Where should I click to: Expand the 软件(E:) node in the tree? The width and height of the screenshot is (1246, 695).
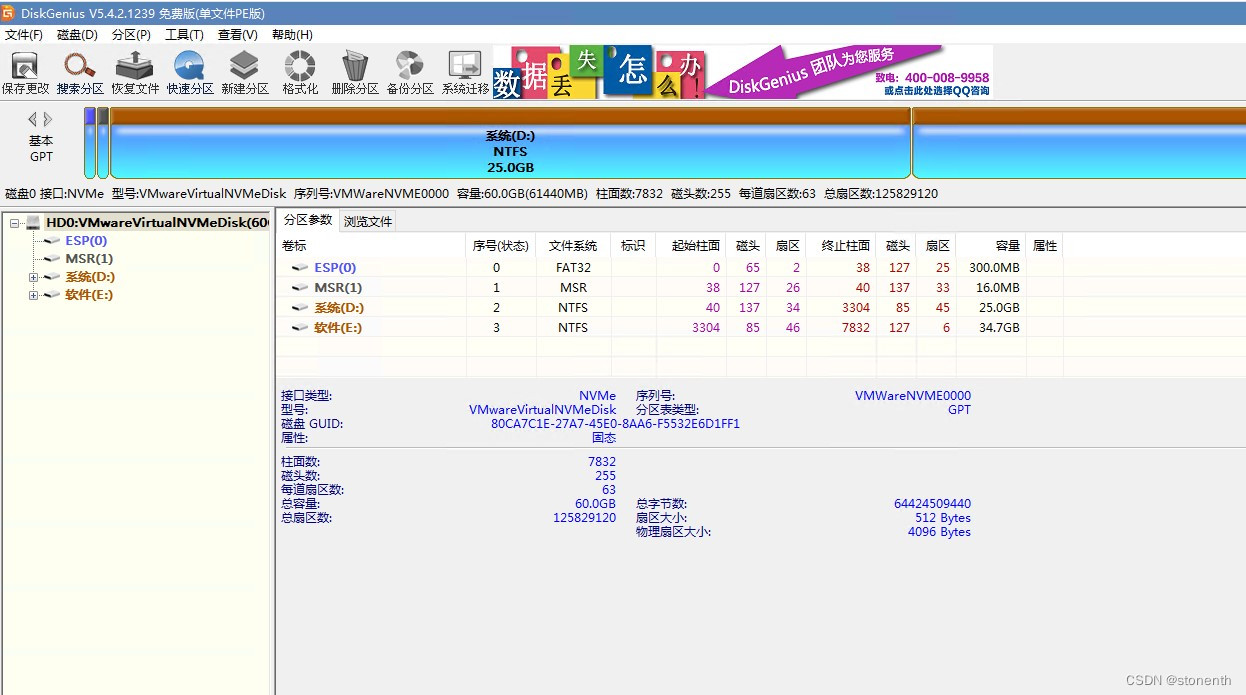tap(33, 295)
